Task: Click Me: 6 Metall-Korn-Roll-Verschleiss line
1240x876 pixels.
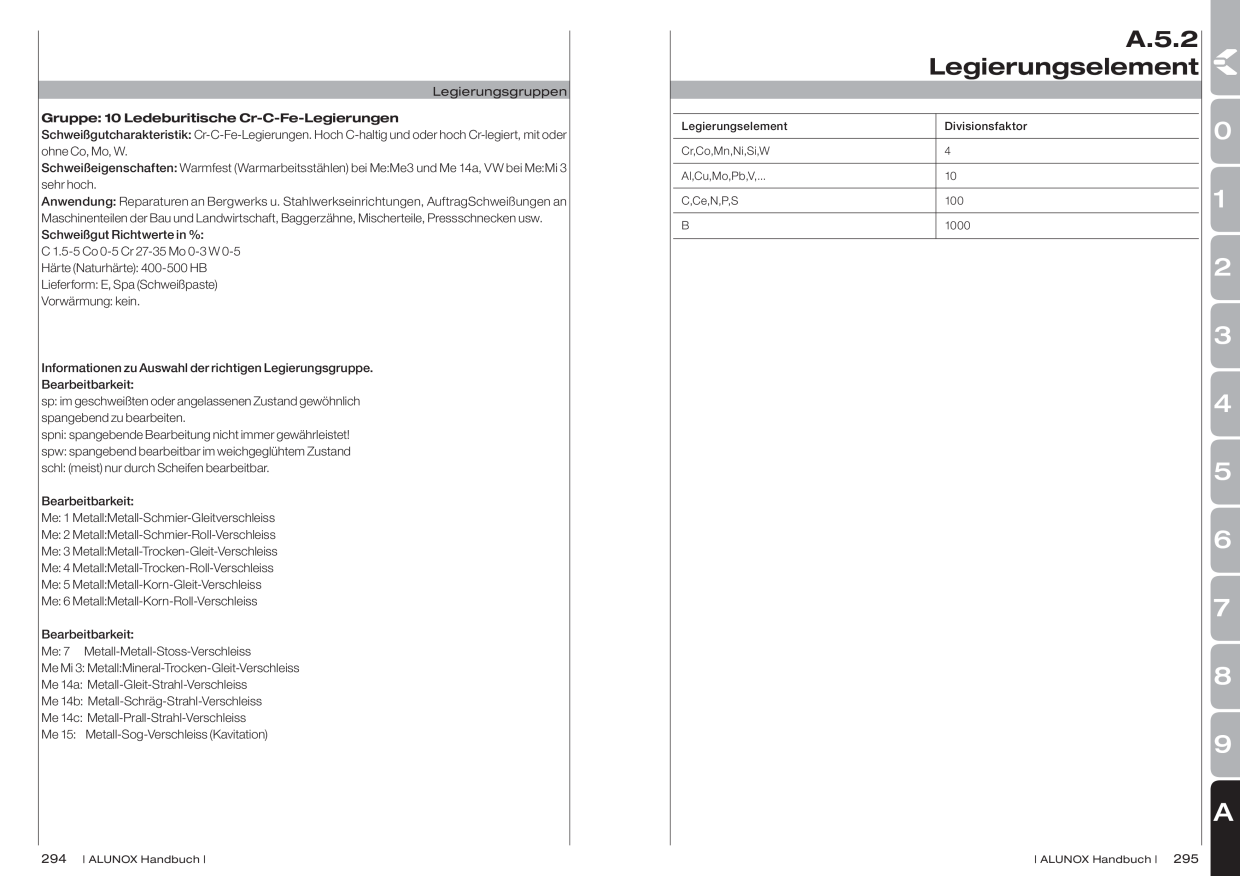Action: tap(149, 601)
